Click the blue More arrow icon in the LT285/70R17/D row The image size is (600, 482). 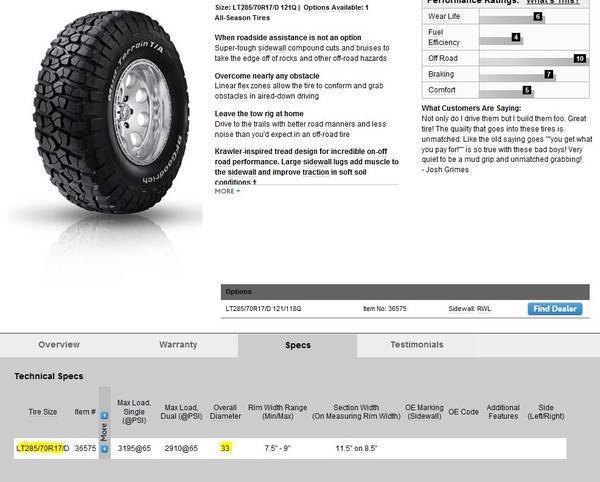click(104, 448)
